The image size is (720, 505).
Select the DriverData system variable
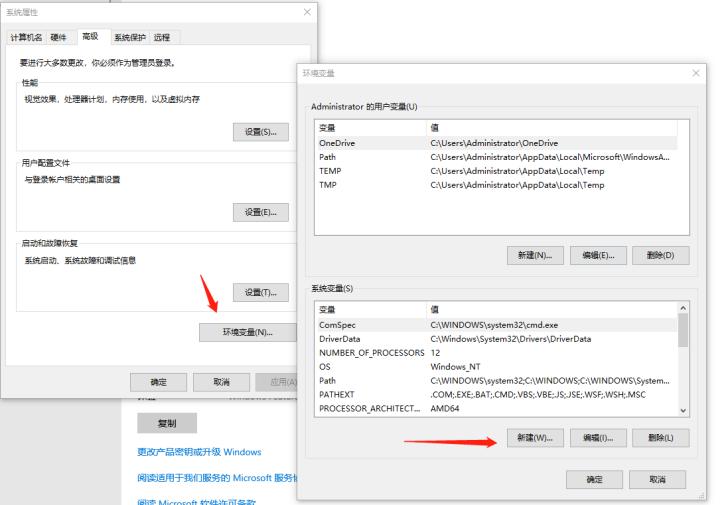click(497, 339)
